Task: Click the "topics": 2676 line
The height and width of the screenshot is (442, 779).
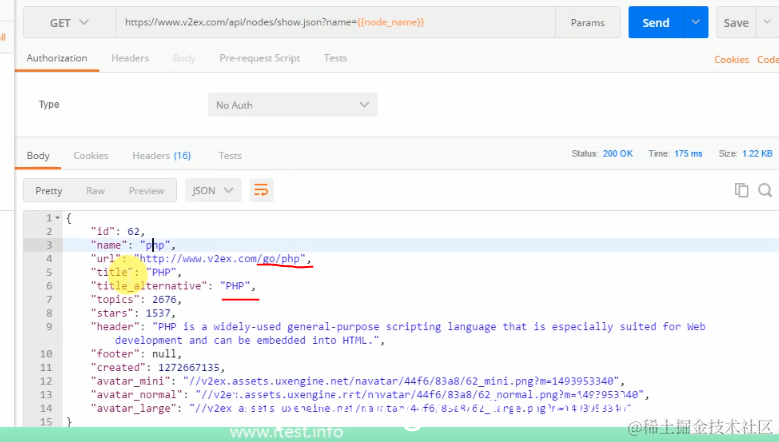Action: (x=136, y=299)
